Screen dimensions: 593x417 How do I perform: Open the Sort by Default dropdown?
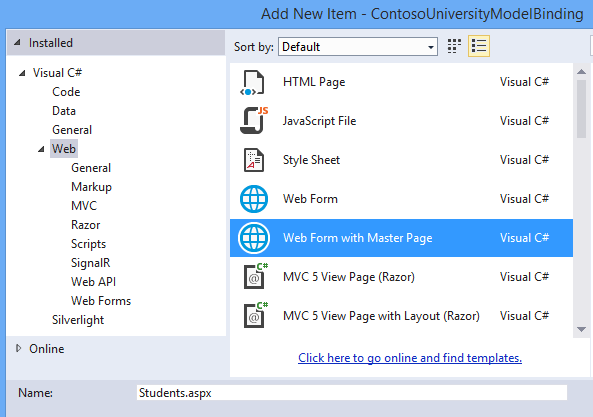tap(358, 47)
